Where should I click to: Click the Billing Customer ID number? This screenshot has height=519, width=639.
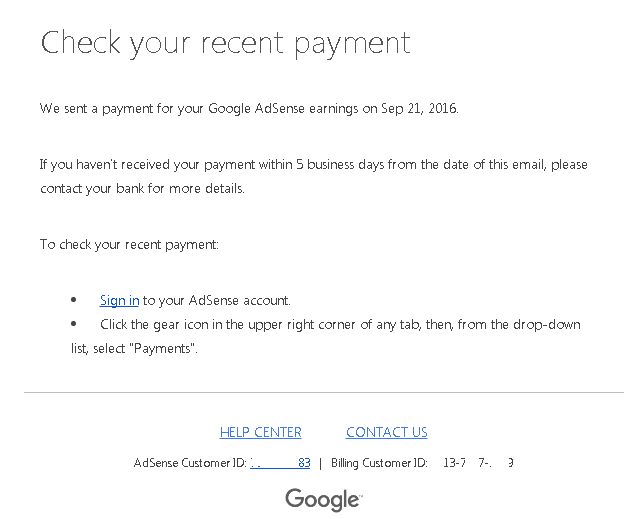click(x=478, y=463)
